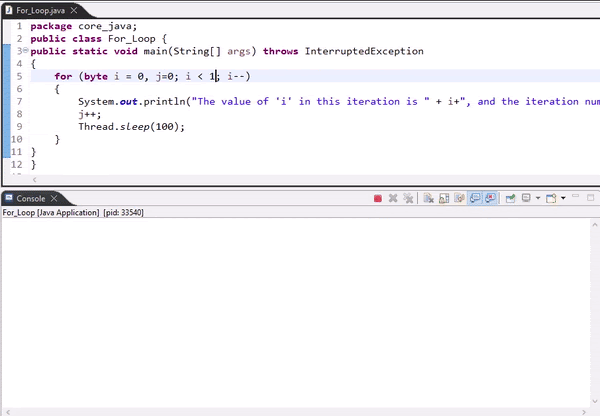The image size is (600, 416).
Task: Toggle Word Wrap in the console toolbar
Action: (x=459, y=198)
